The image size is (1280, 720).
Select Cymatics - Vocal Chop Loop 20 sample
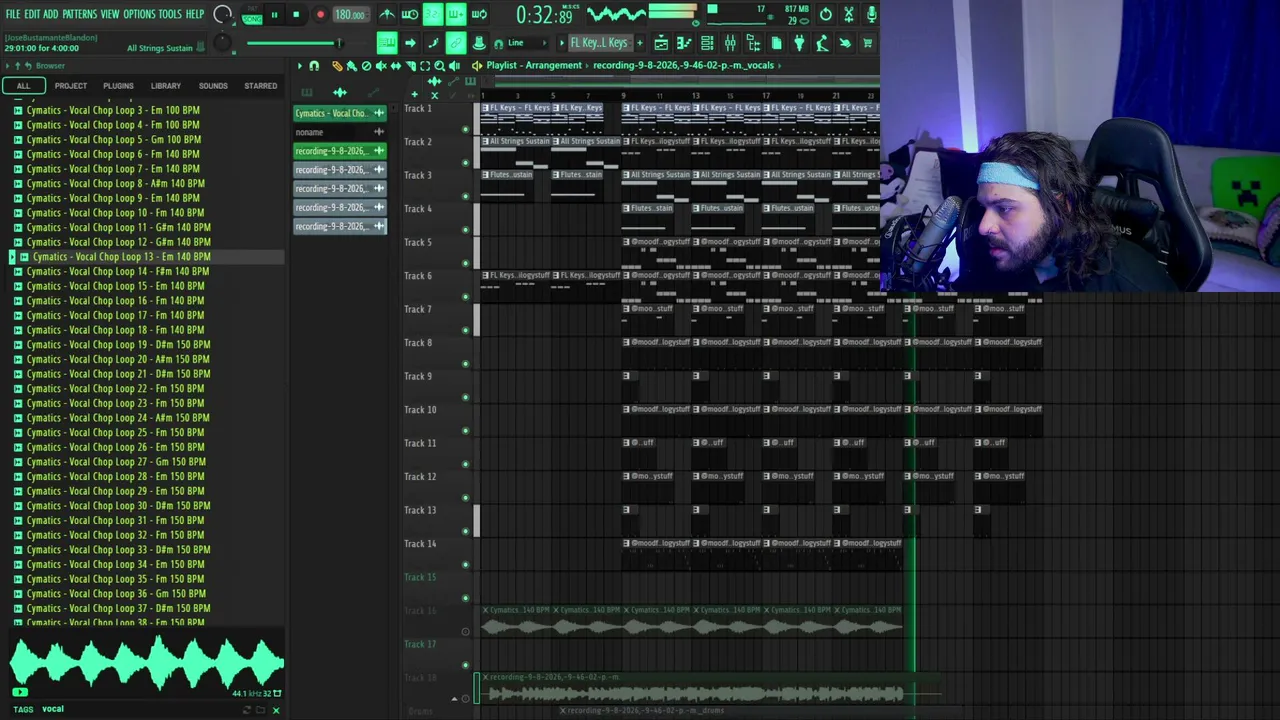coord(118,359)
